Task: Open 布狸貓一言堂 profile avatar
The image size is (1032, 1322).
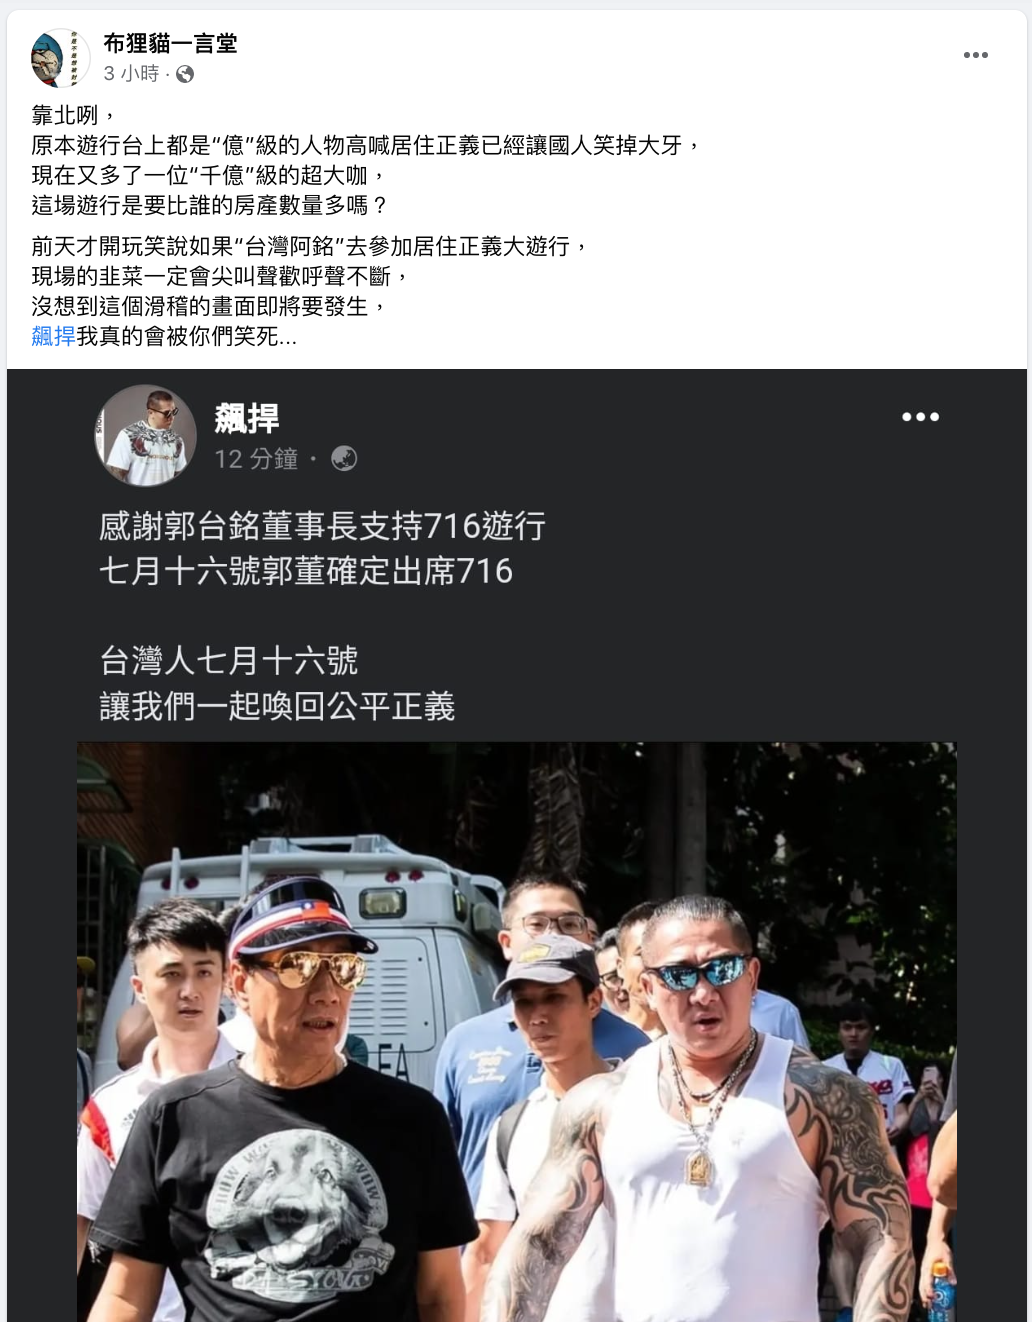Action: 59,57
